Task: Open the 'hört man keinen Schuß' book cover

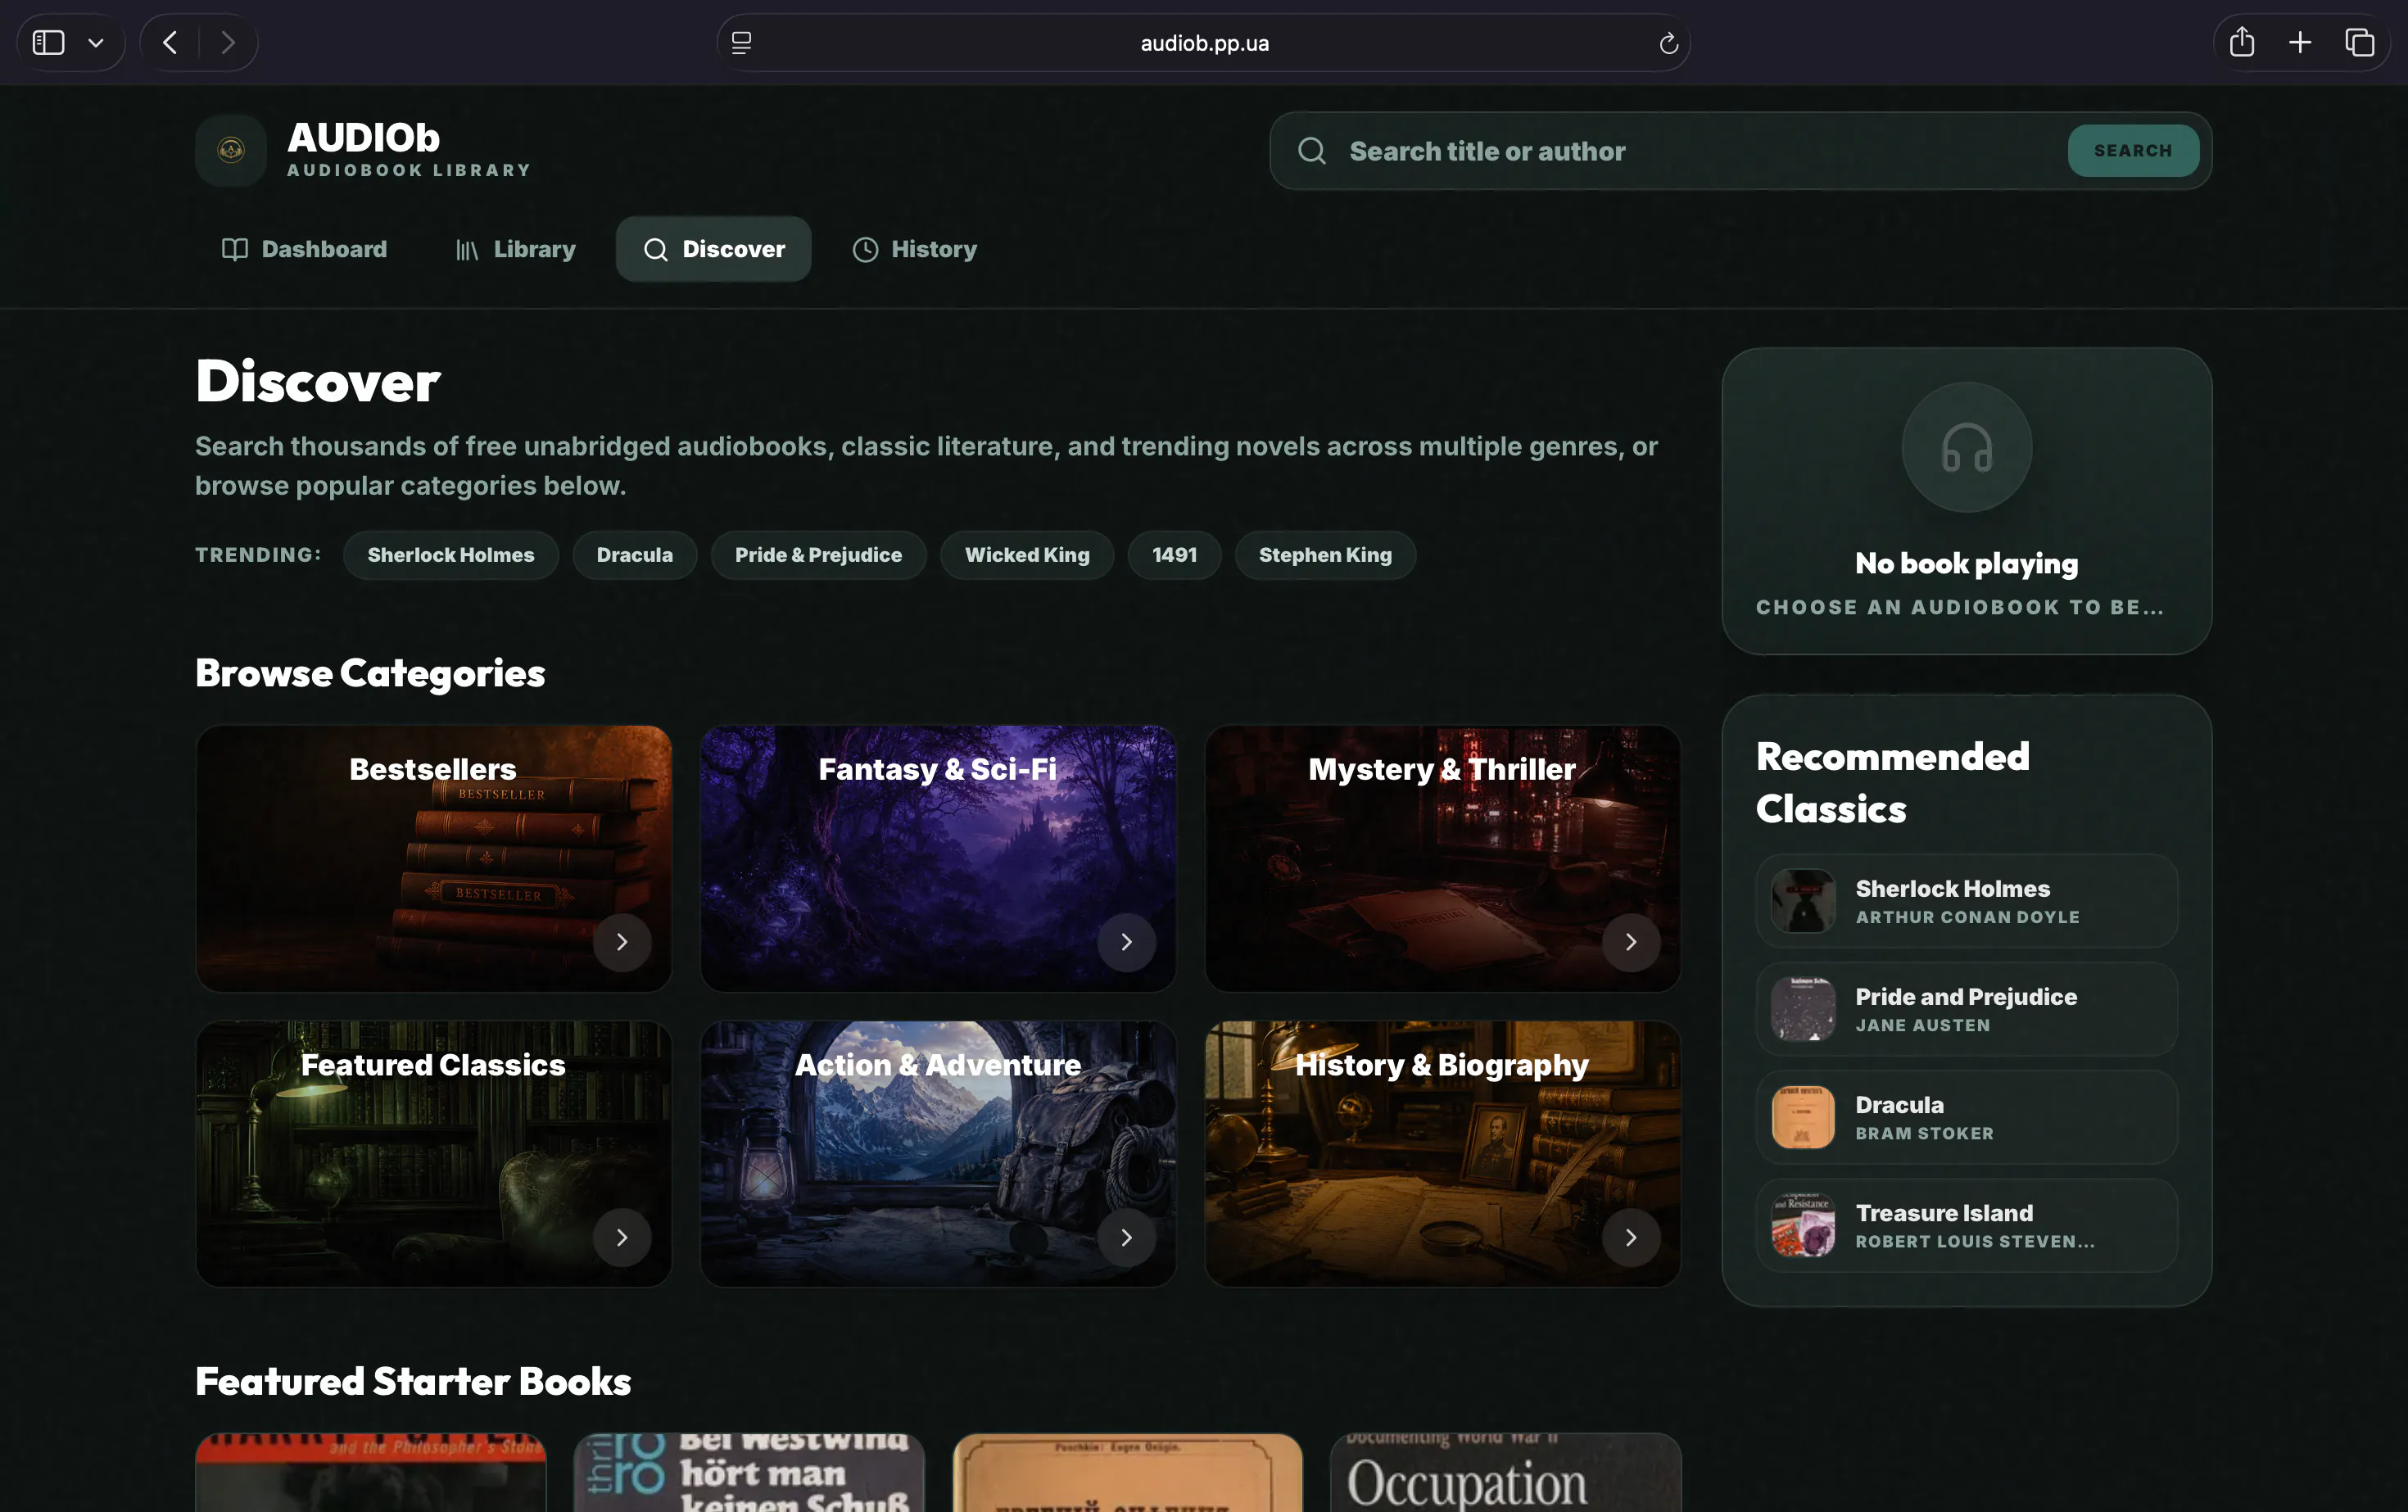Action: [749, 1473]
